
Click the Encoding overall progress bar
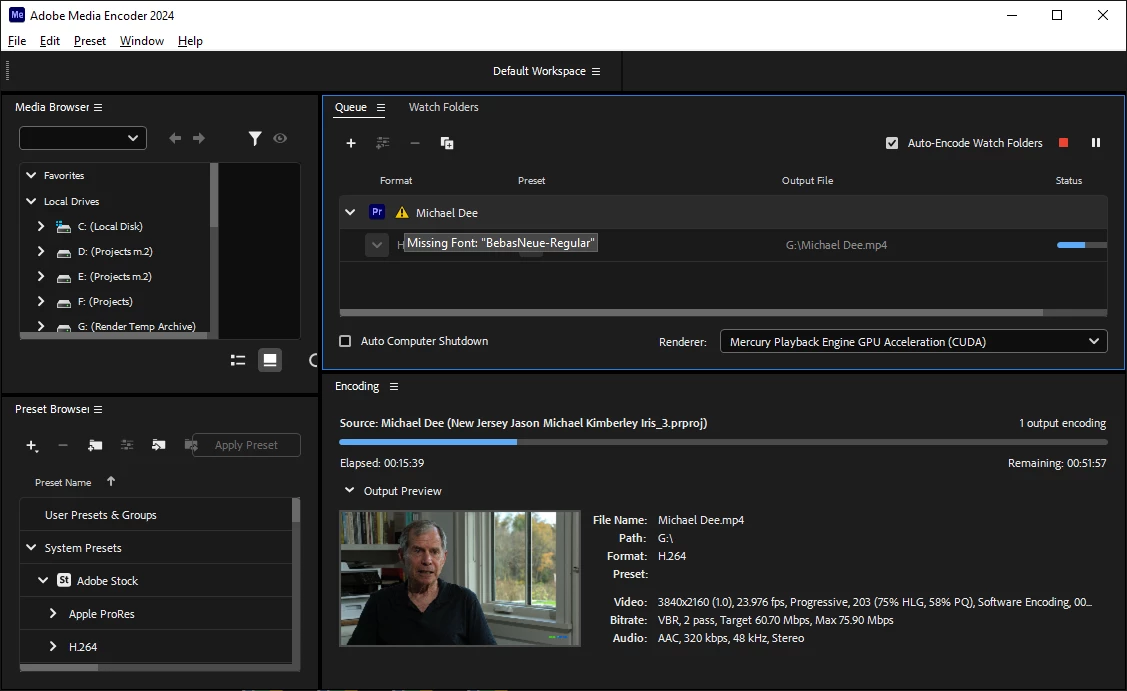(722, 441)
